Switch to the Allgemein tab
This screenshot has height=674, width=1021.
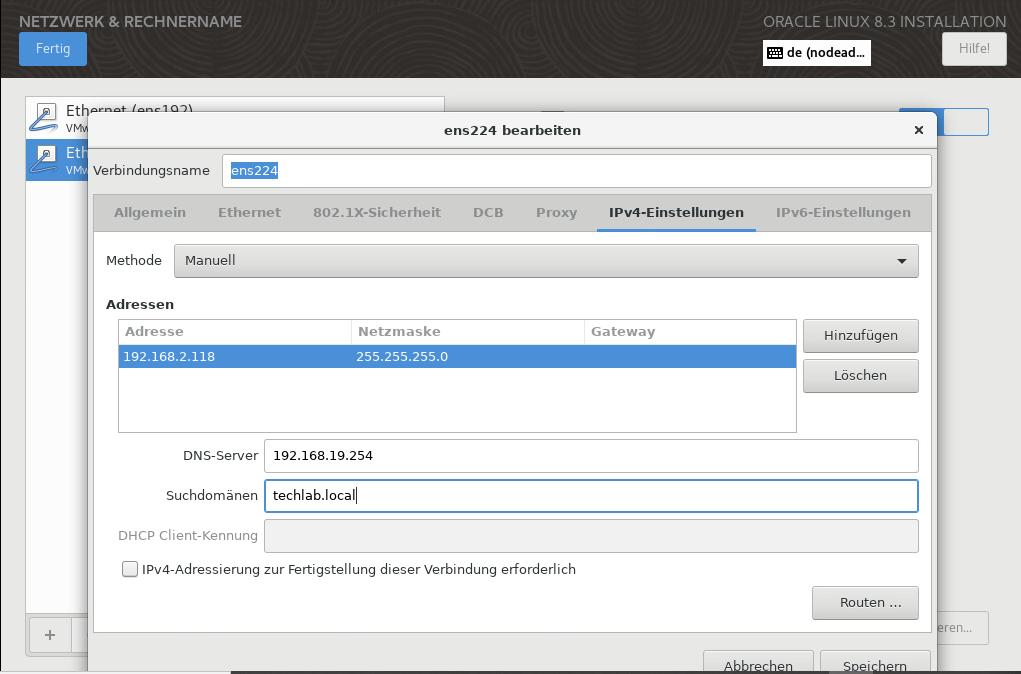150,212
